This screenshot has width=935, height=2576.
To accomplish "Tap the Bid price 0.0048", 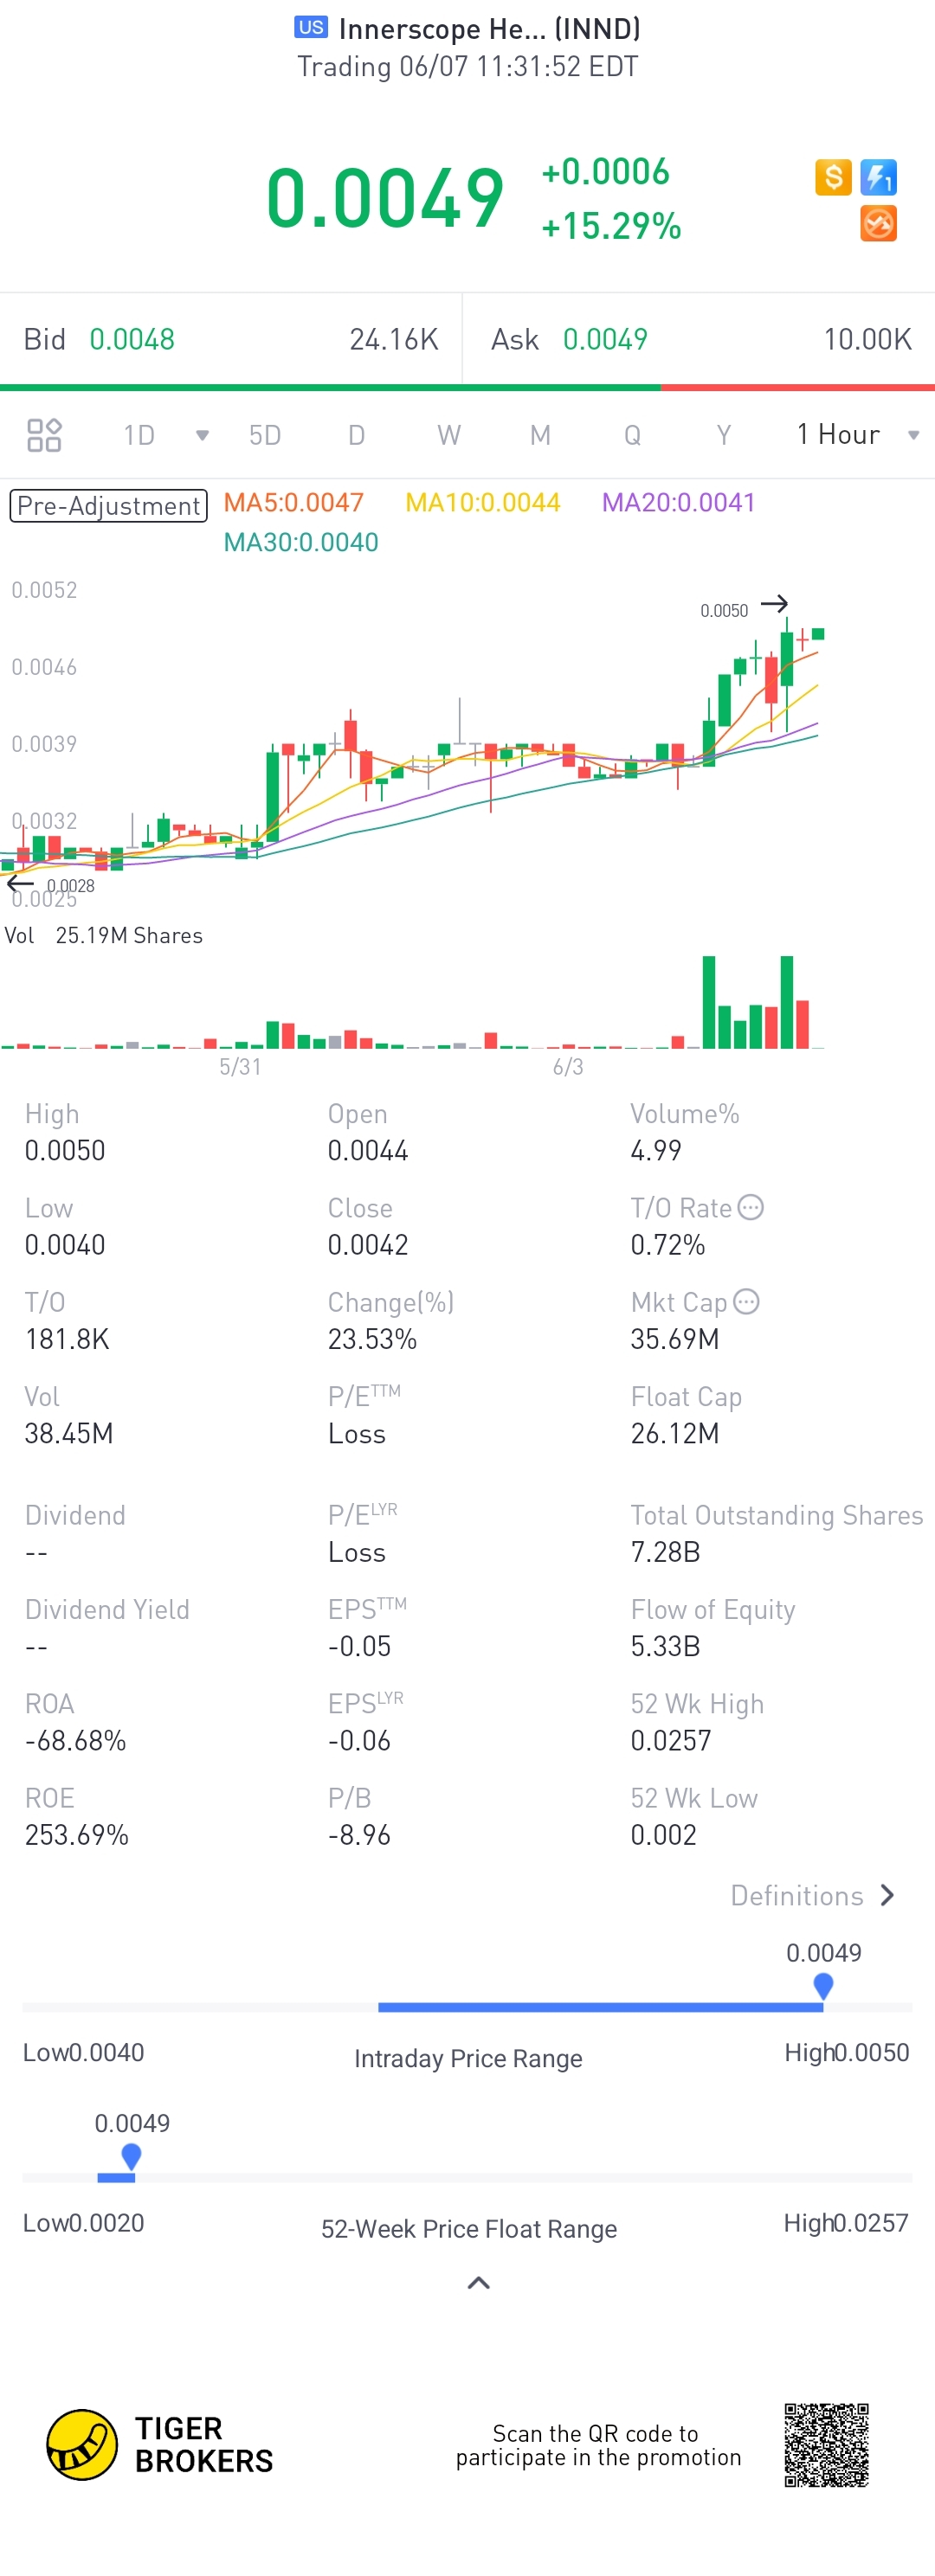I will [132, 339].
